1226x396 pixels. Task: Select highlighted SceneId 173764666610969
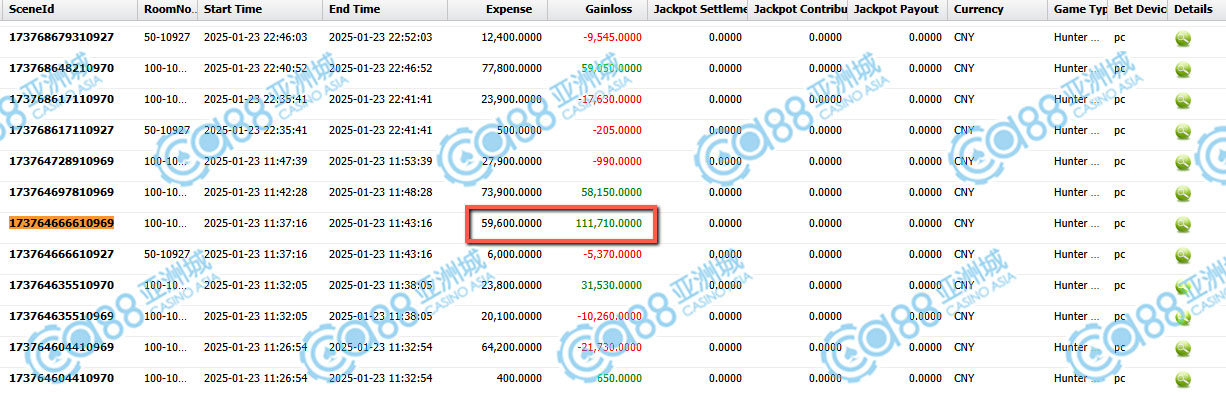click(62, 223)
